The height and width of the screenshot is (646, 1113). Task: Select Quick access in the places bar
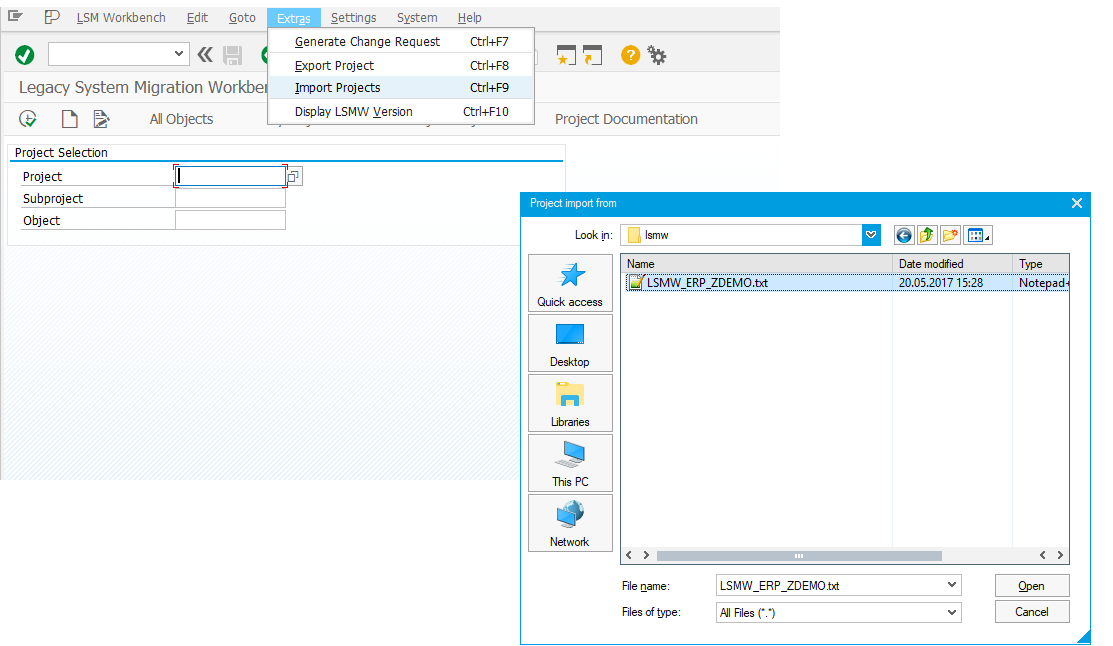570,283
